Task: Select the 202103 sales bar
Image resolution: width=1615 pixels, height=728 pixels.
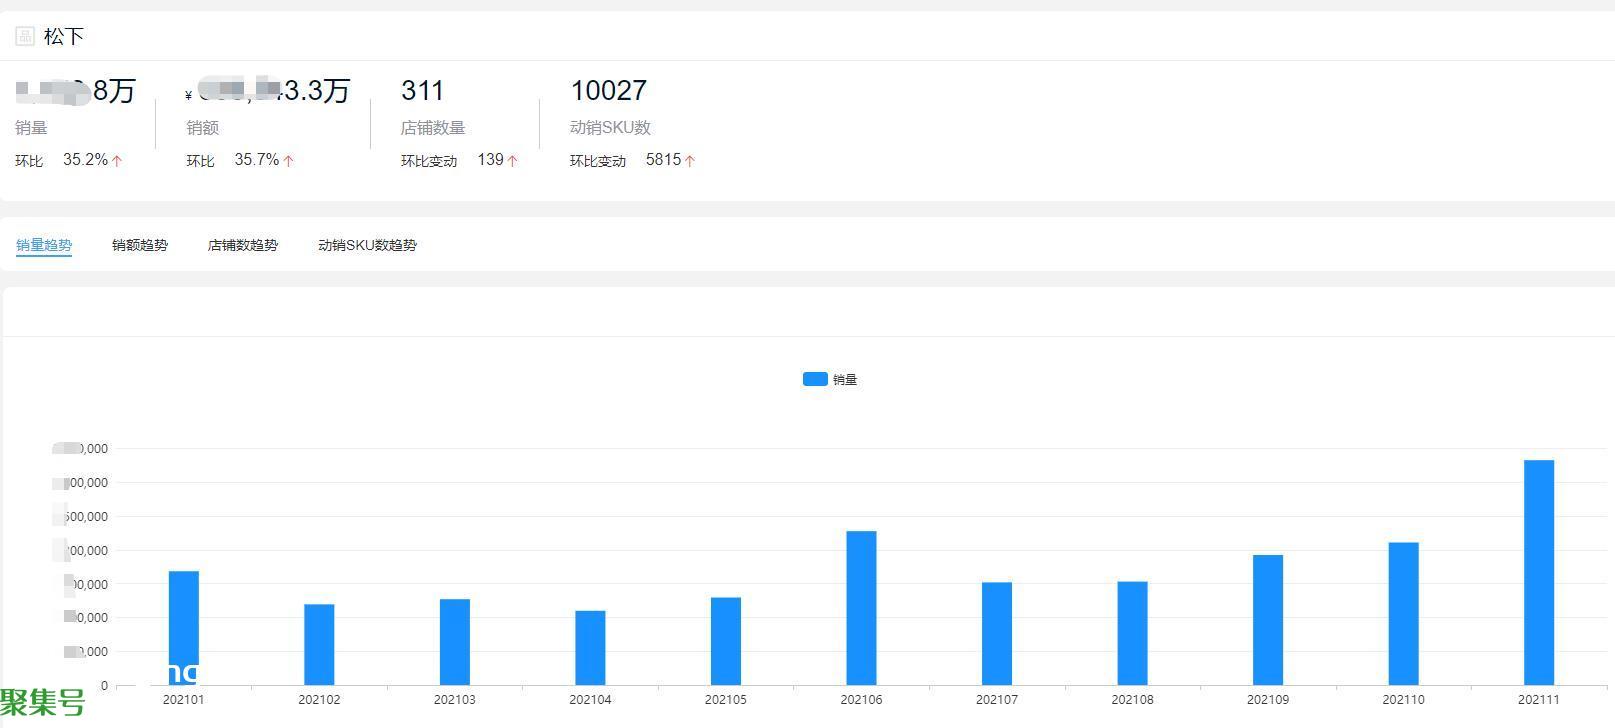Action: 455,642
